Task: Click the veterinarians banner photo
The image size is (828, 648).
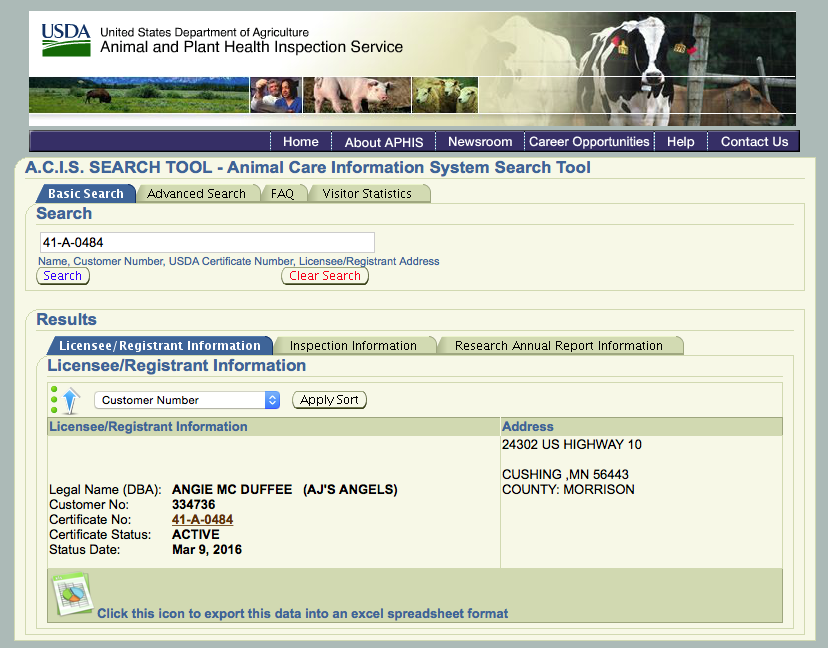Action: [276, 95]
